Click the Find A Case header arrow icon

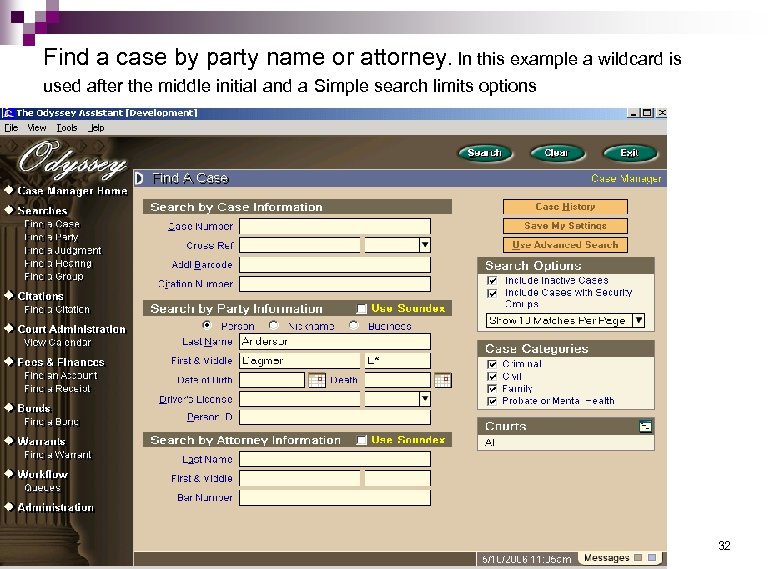tap(139, 178)
